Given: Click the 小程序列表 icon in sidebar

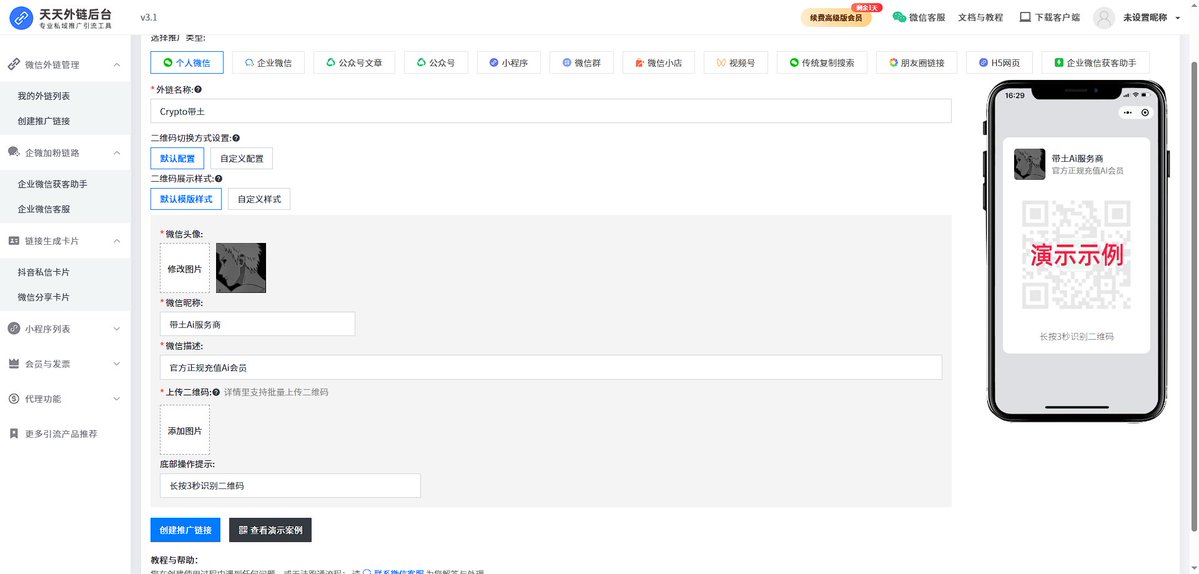Looking at the screenshot, I should click(14, 329).
